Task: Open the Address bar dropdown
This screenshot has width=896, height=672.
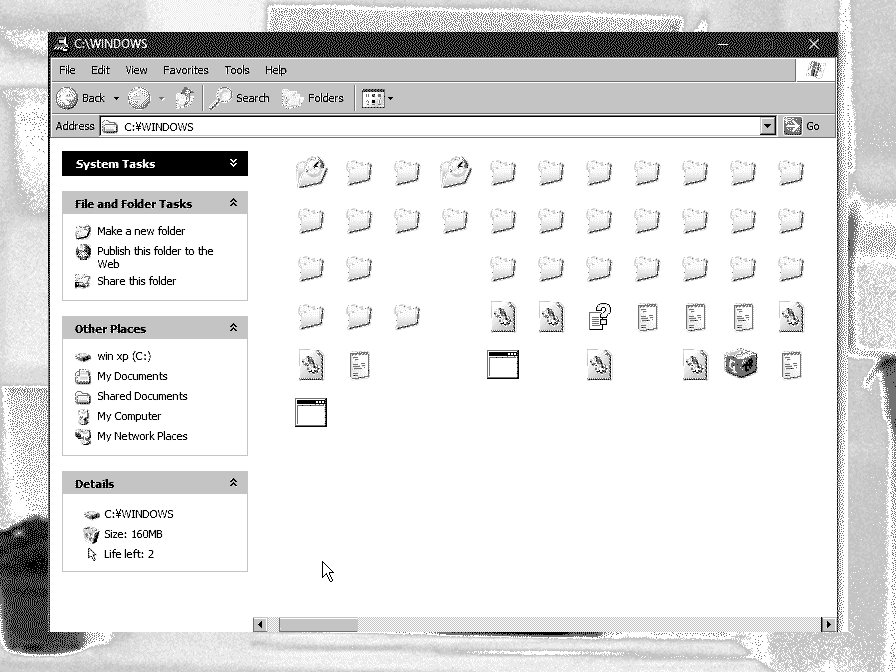Action: (767, 126)
